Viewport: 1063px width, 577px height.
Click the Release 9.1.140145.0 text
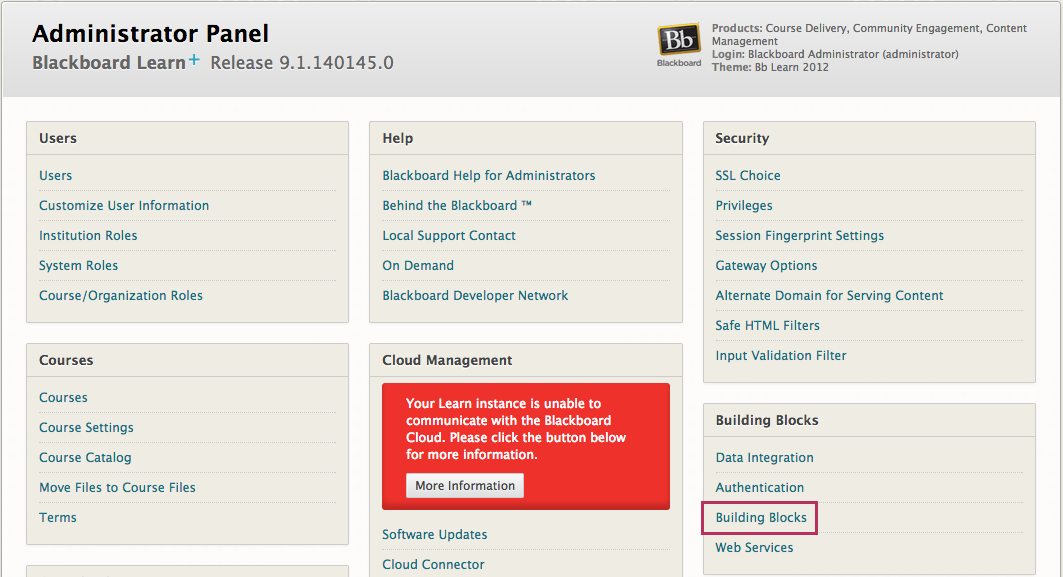302,62
